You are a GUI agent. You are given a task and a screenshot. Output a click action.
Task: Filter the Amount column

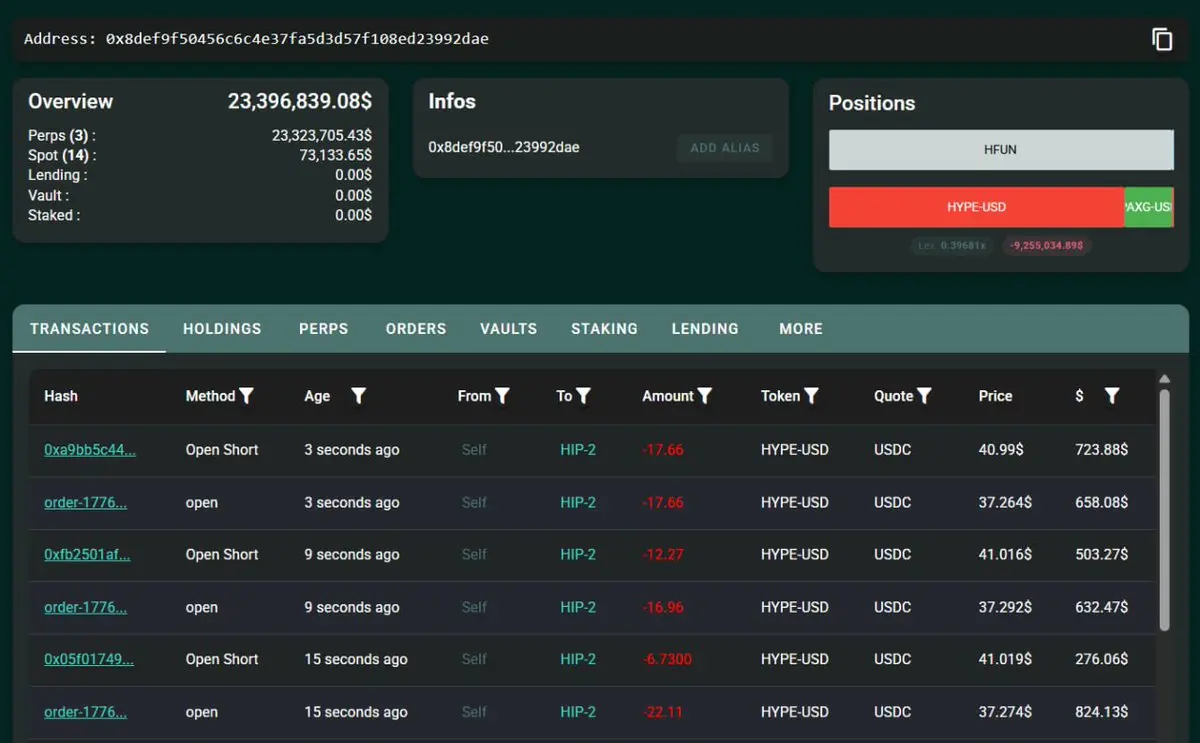[705, 396]
